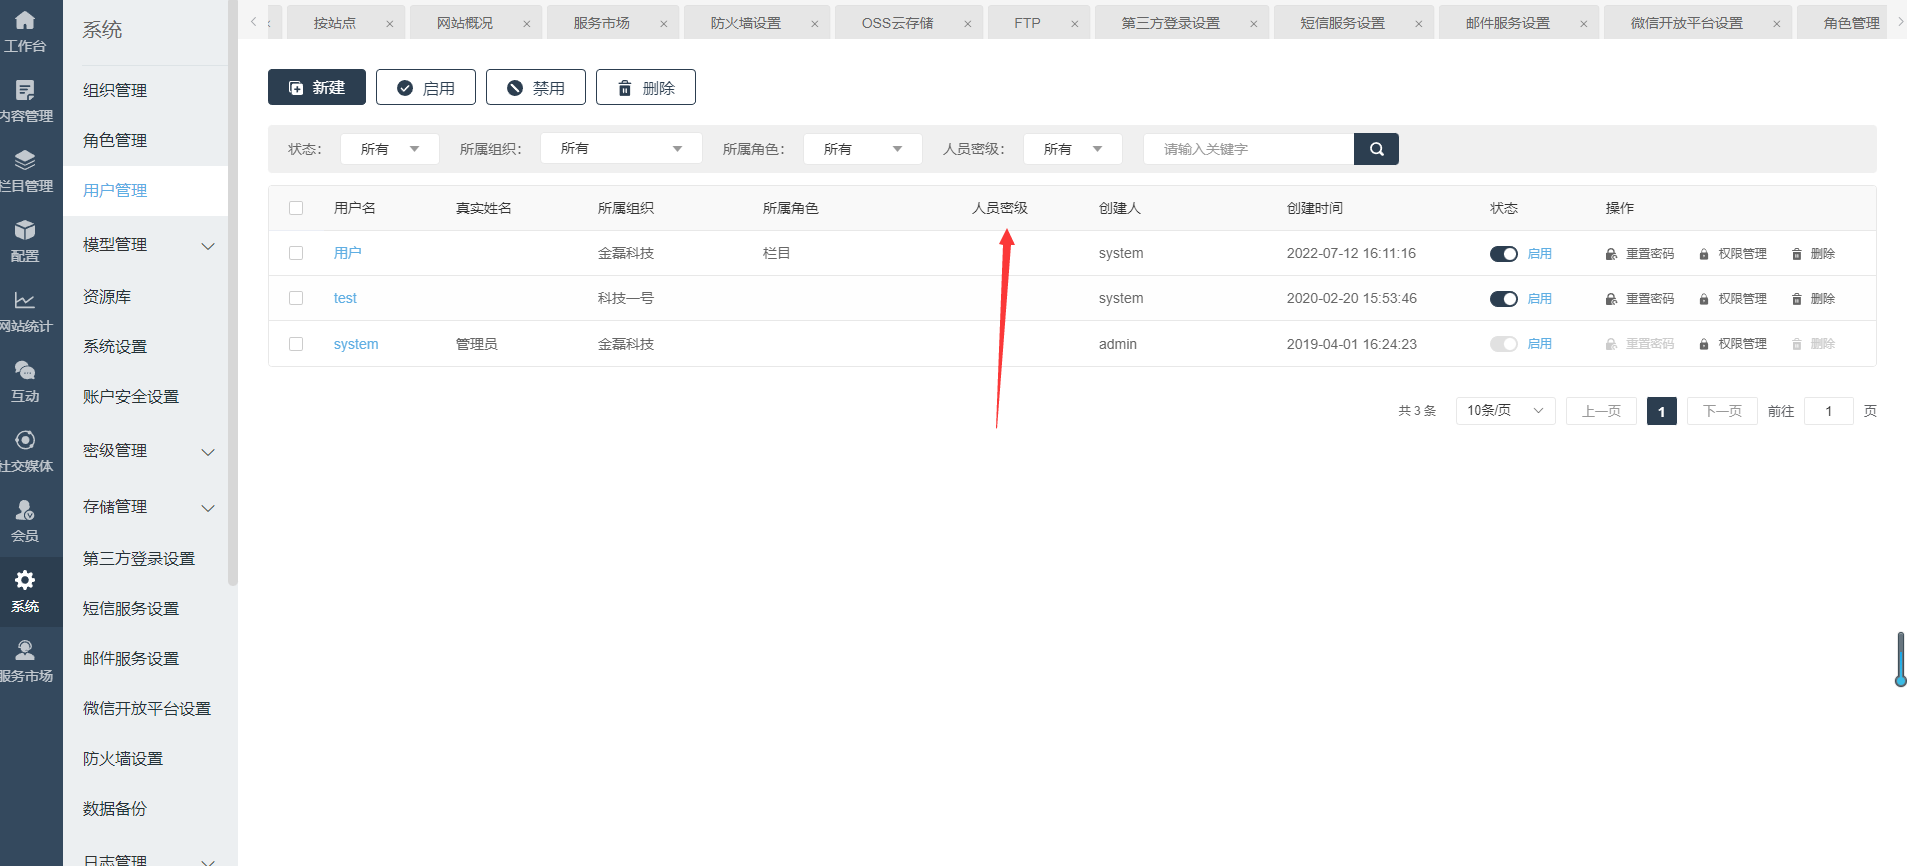Screen dimensions: 1907x866
Task: Click the 上一页 pagination button
Action: 1601,411
